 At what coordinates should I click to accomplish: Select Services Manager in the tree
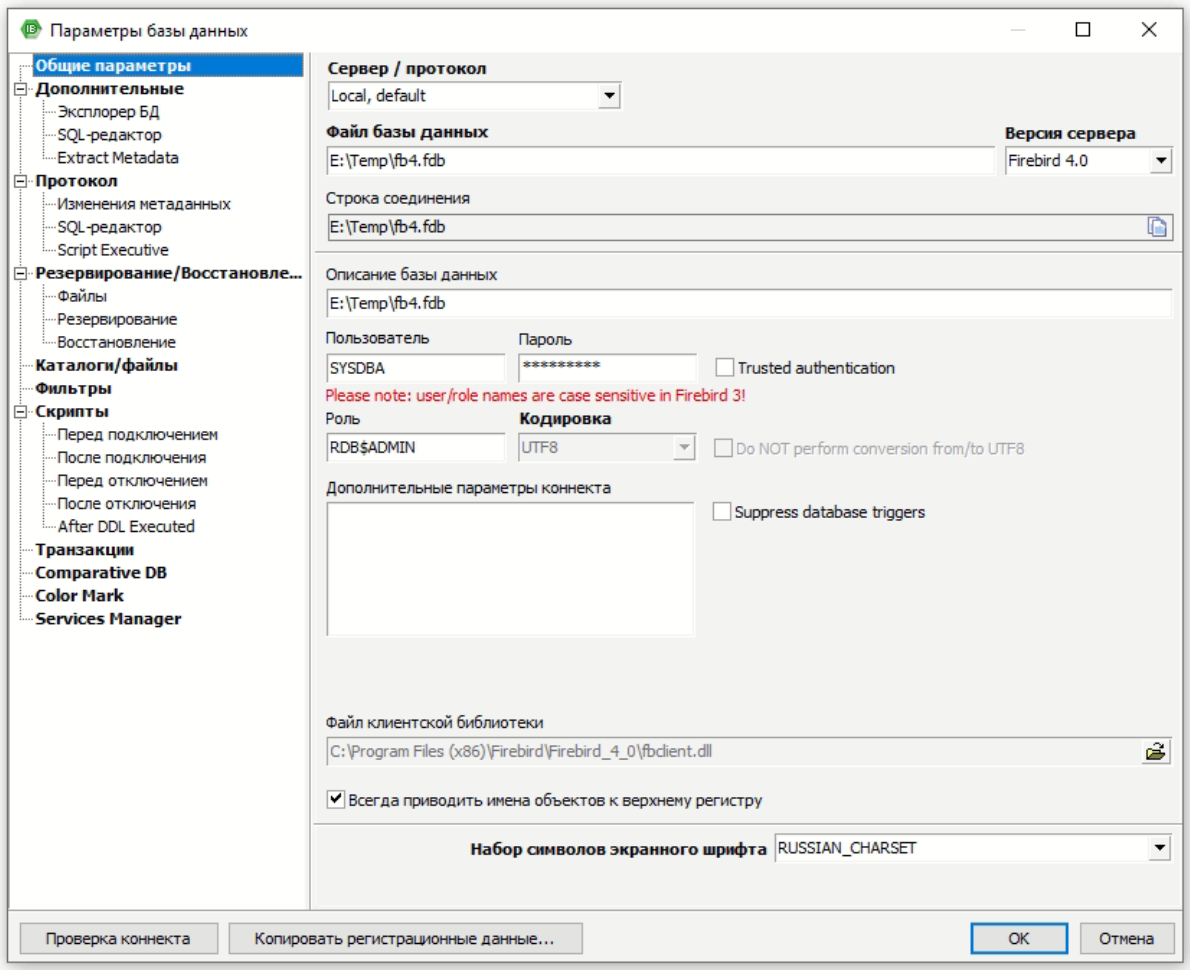[108, 619]
